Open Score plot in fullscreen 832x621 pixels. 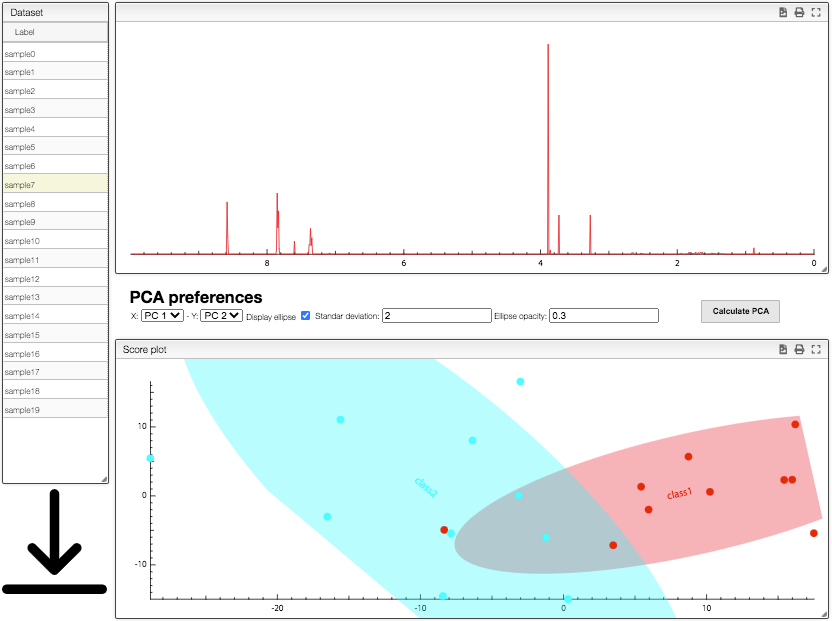[816, 349]
